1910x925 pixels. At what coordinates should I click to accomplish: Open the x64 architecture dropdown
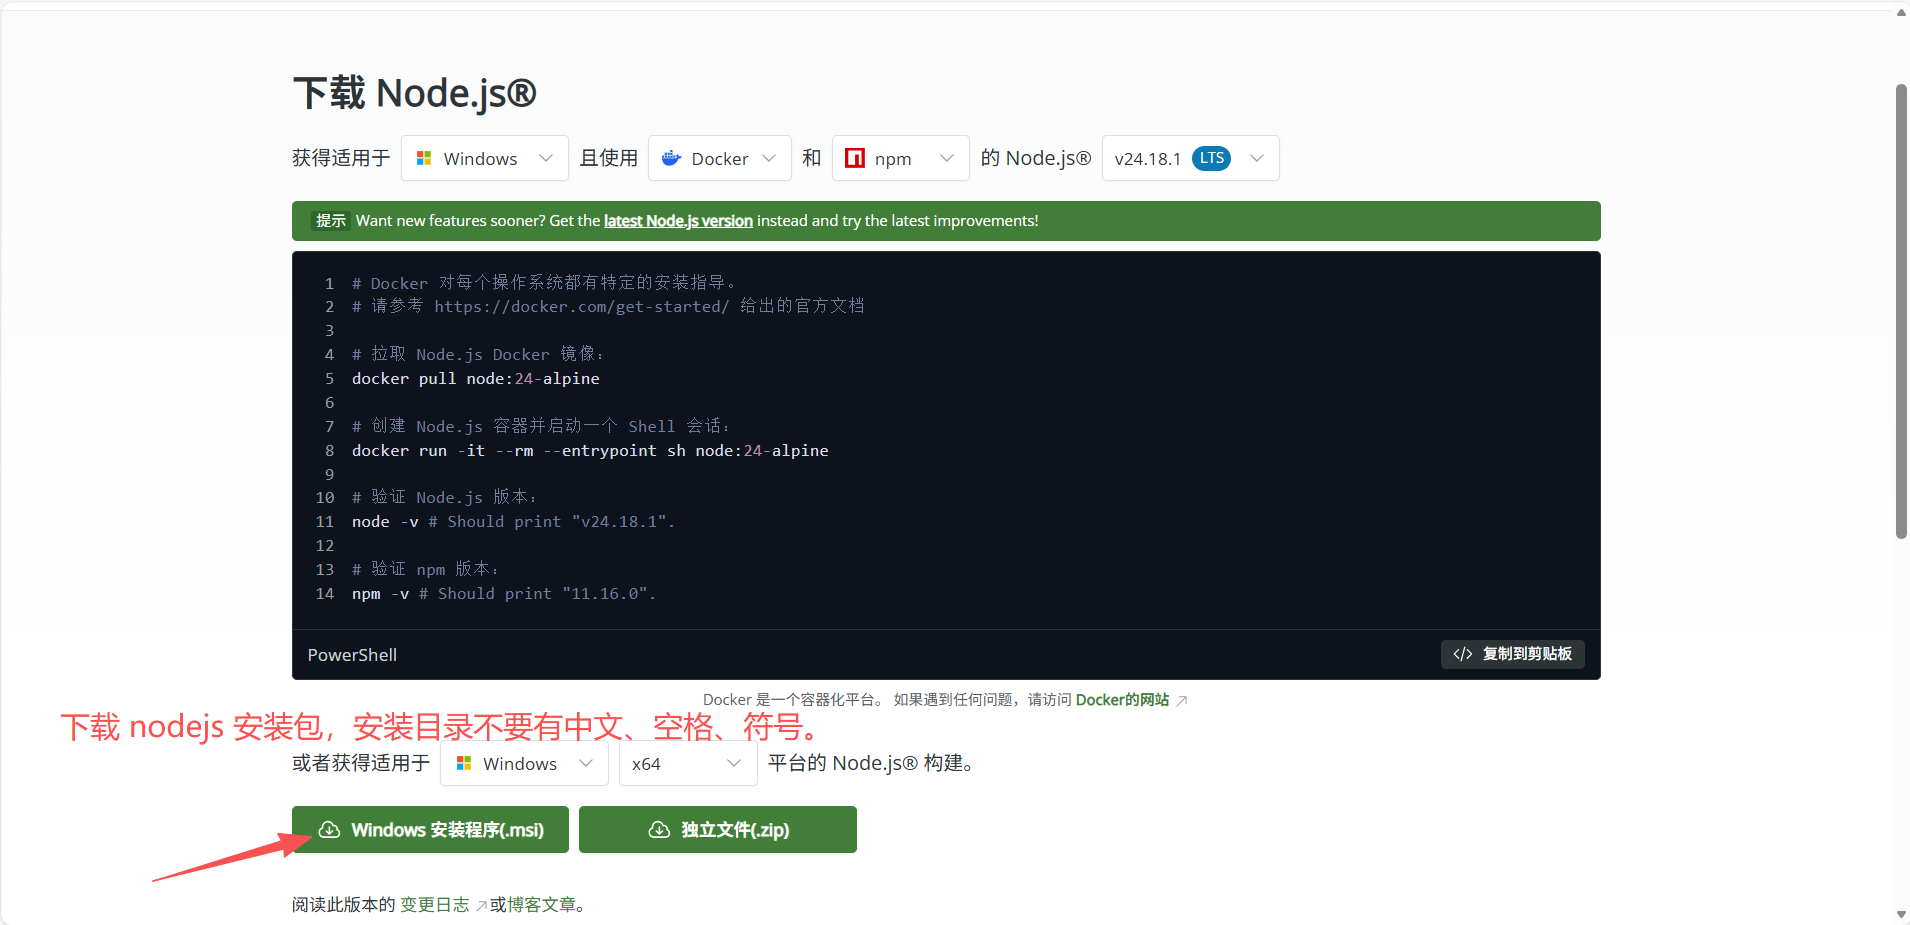(x=688, y=763)
